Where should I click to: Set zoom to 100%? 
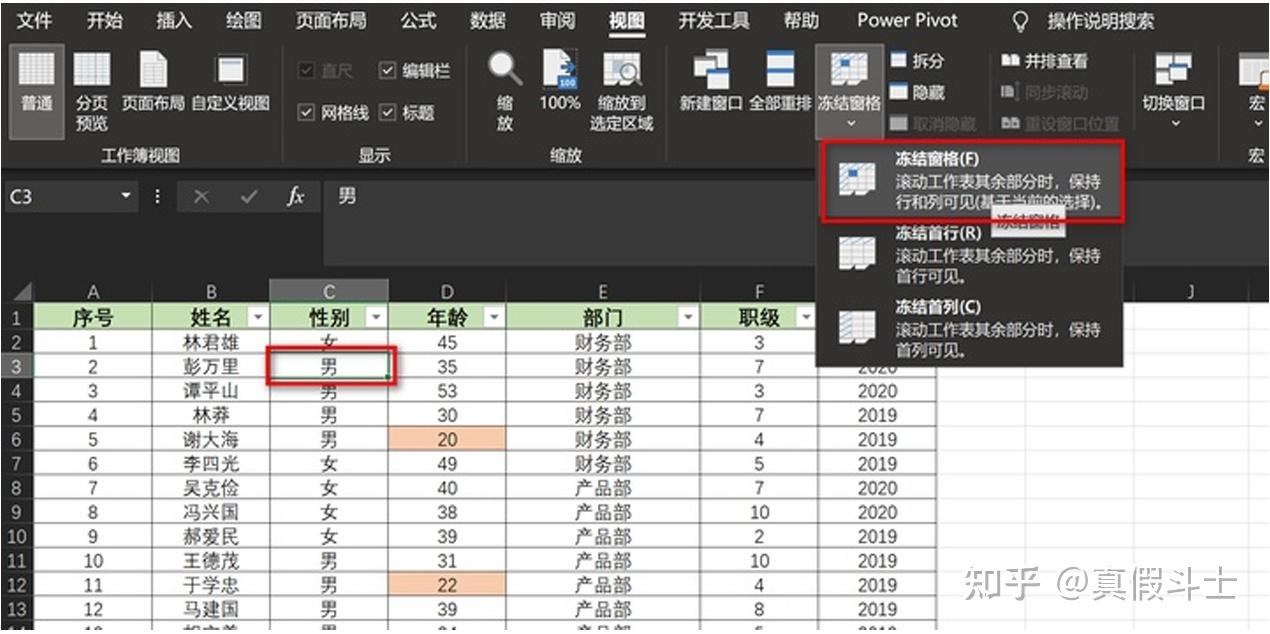pyautogui.click(x=559, y=82)
